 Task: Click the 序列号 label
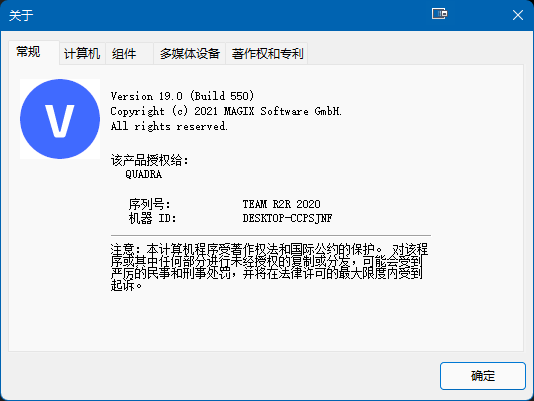149,204
